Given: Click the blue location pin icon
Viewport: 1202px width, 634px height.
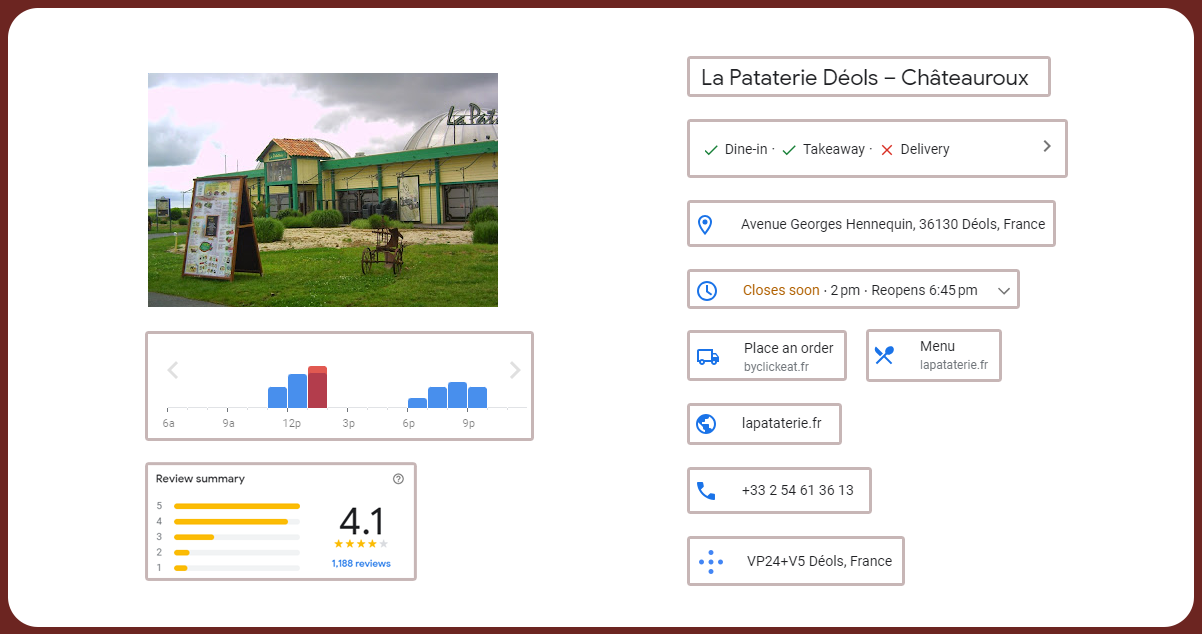Looking at the screenshot, I should click(705, 225).
